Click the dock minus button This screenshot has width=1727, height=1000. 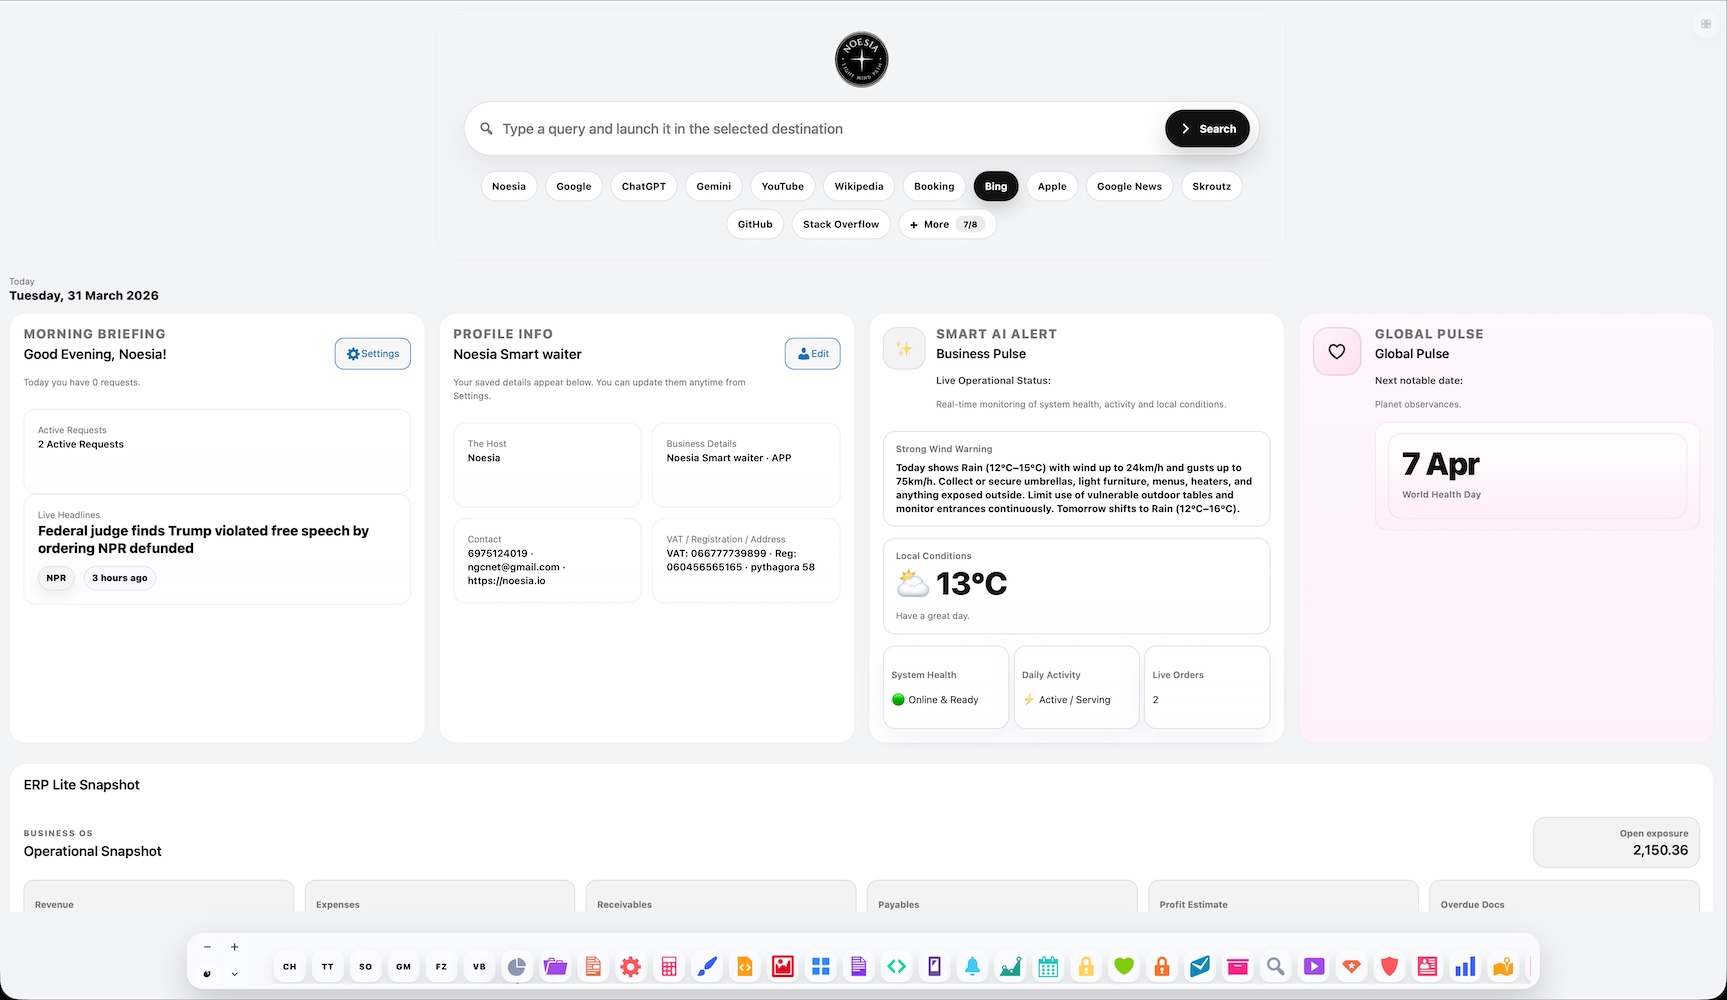coord(207,947)
